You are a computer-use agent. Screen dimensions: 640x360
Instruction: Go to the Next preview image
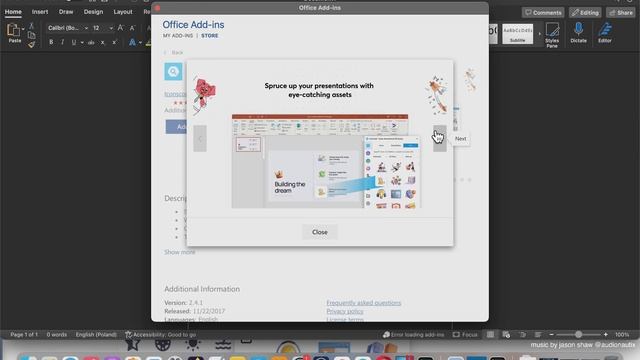440,139
